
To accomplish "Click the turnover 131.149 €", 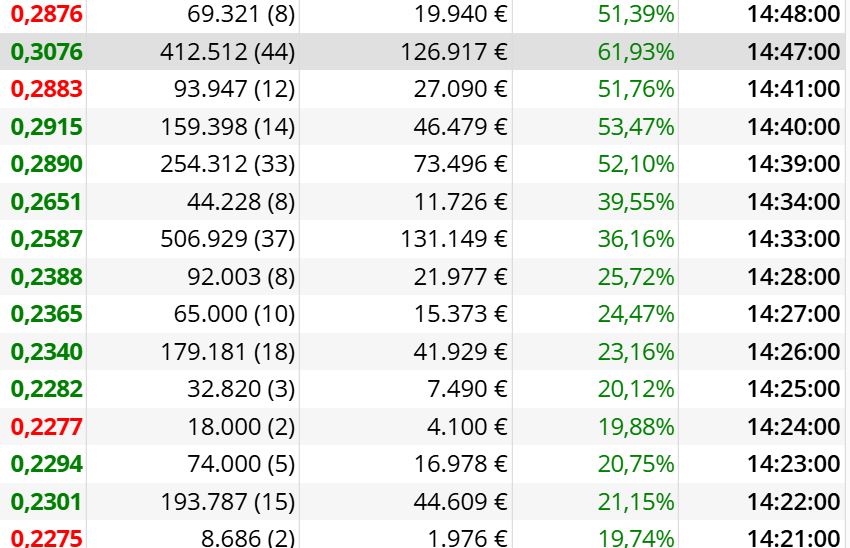I will tap(454, 239).
